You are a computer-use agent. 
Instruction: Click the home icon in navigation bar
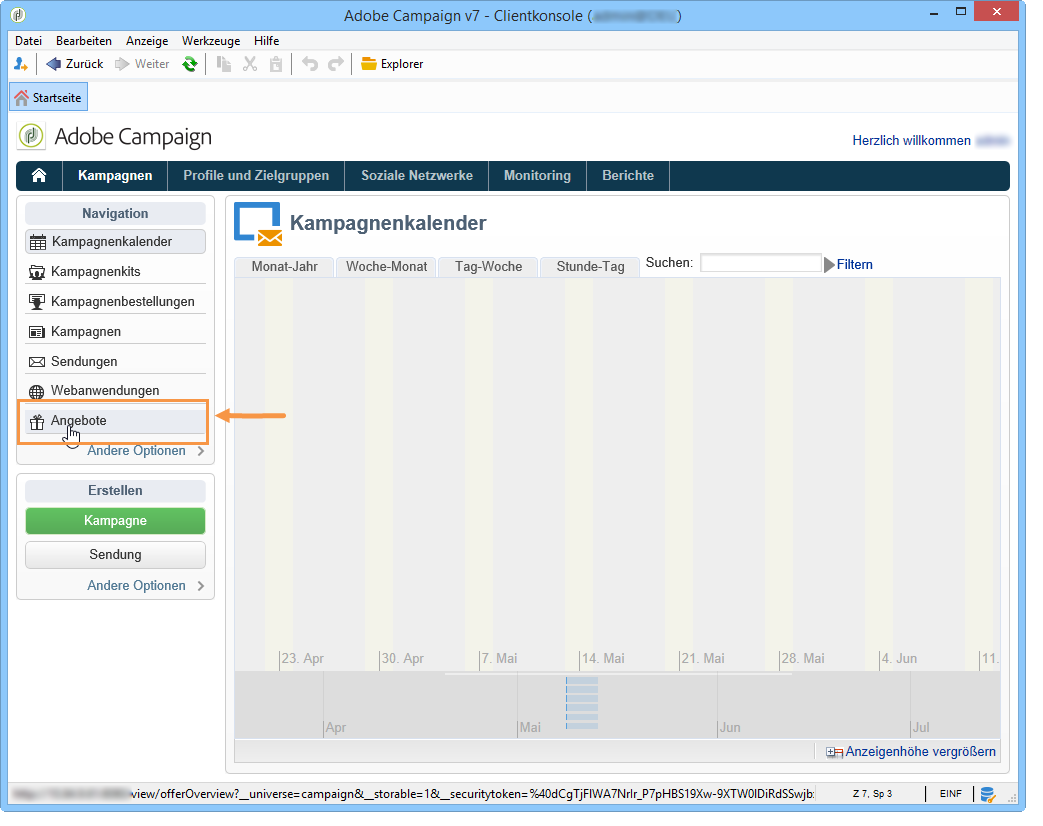coord(39,176)
